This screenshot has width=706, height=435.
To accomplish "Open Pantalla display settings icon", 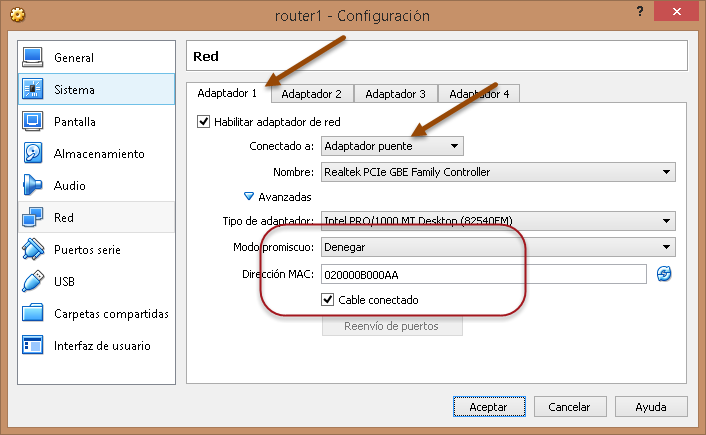I will click(33, 121).
